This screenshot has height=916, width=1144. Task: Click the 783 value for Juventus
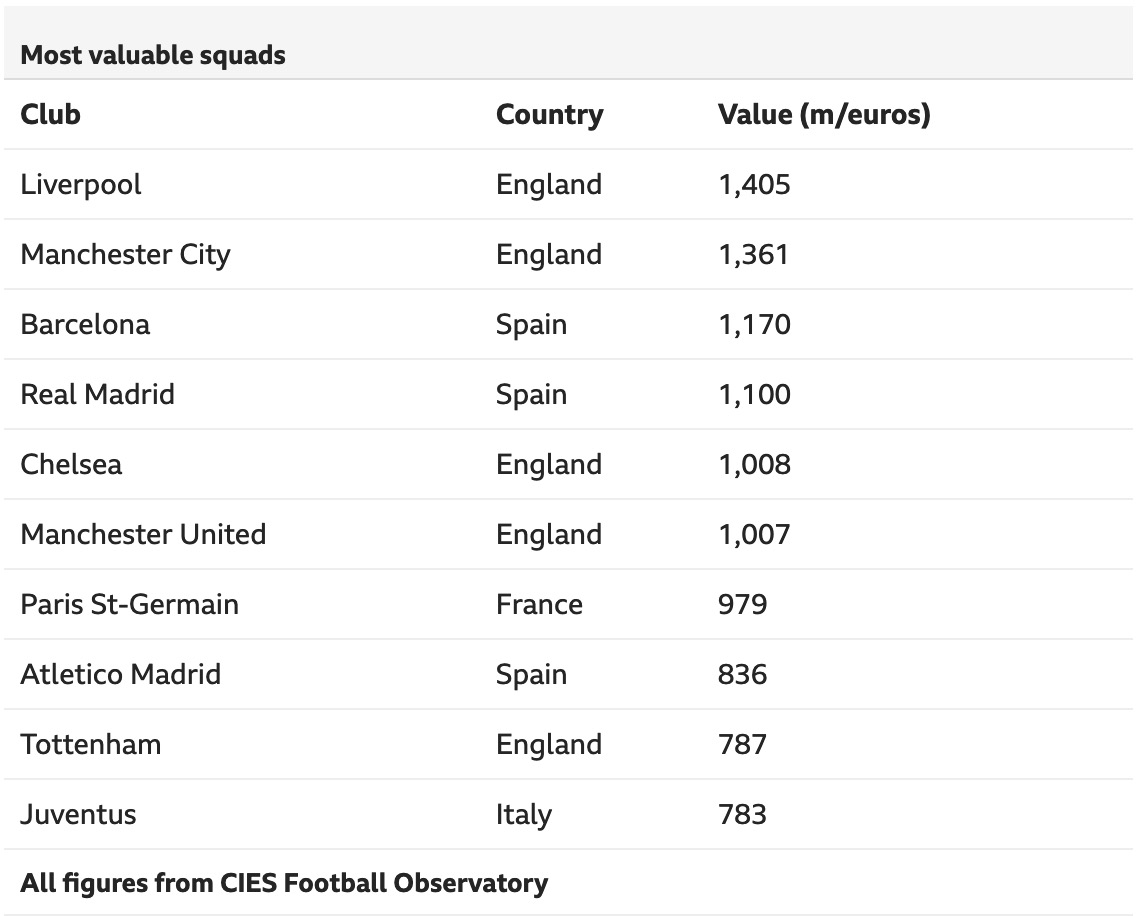coord(742,814)
